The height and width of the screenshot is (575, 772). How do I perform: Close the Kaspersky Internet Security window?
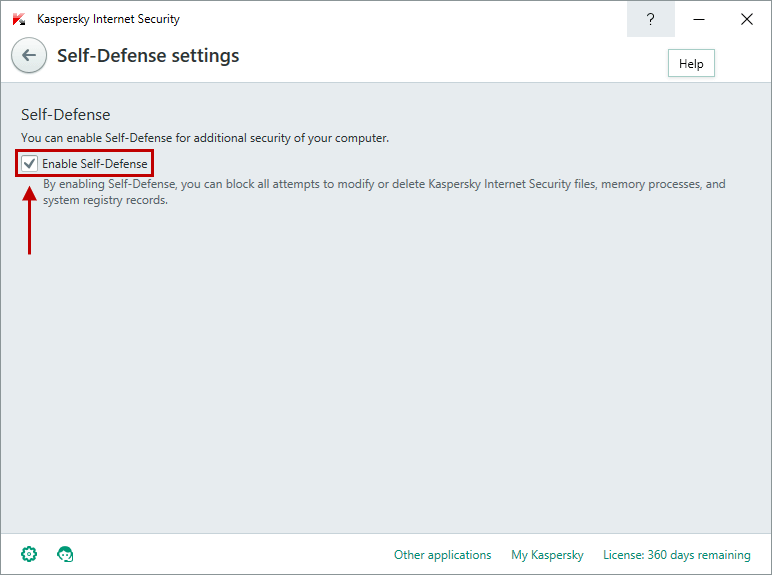tap(746, 19)
